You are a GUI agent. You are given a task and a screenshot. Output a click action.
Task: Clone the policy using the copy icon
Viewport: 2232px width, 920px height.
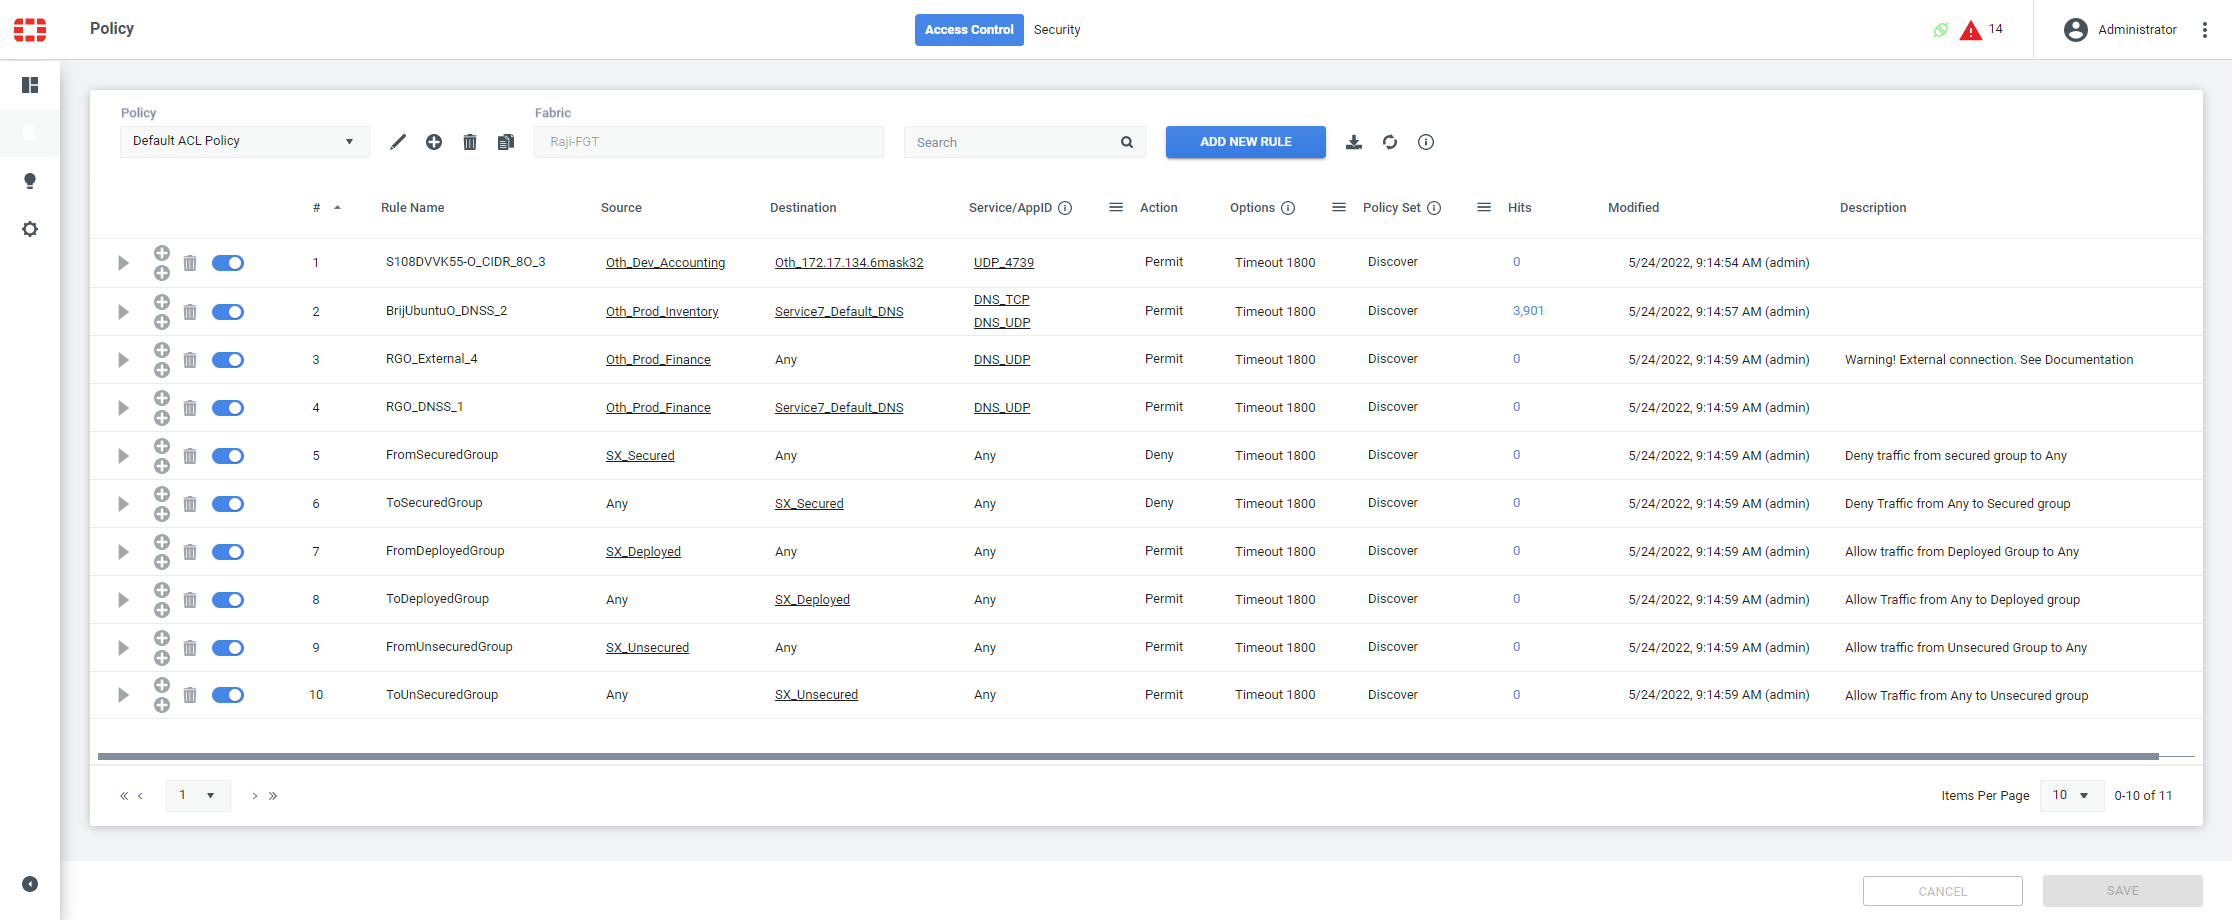[506, 142]
